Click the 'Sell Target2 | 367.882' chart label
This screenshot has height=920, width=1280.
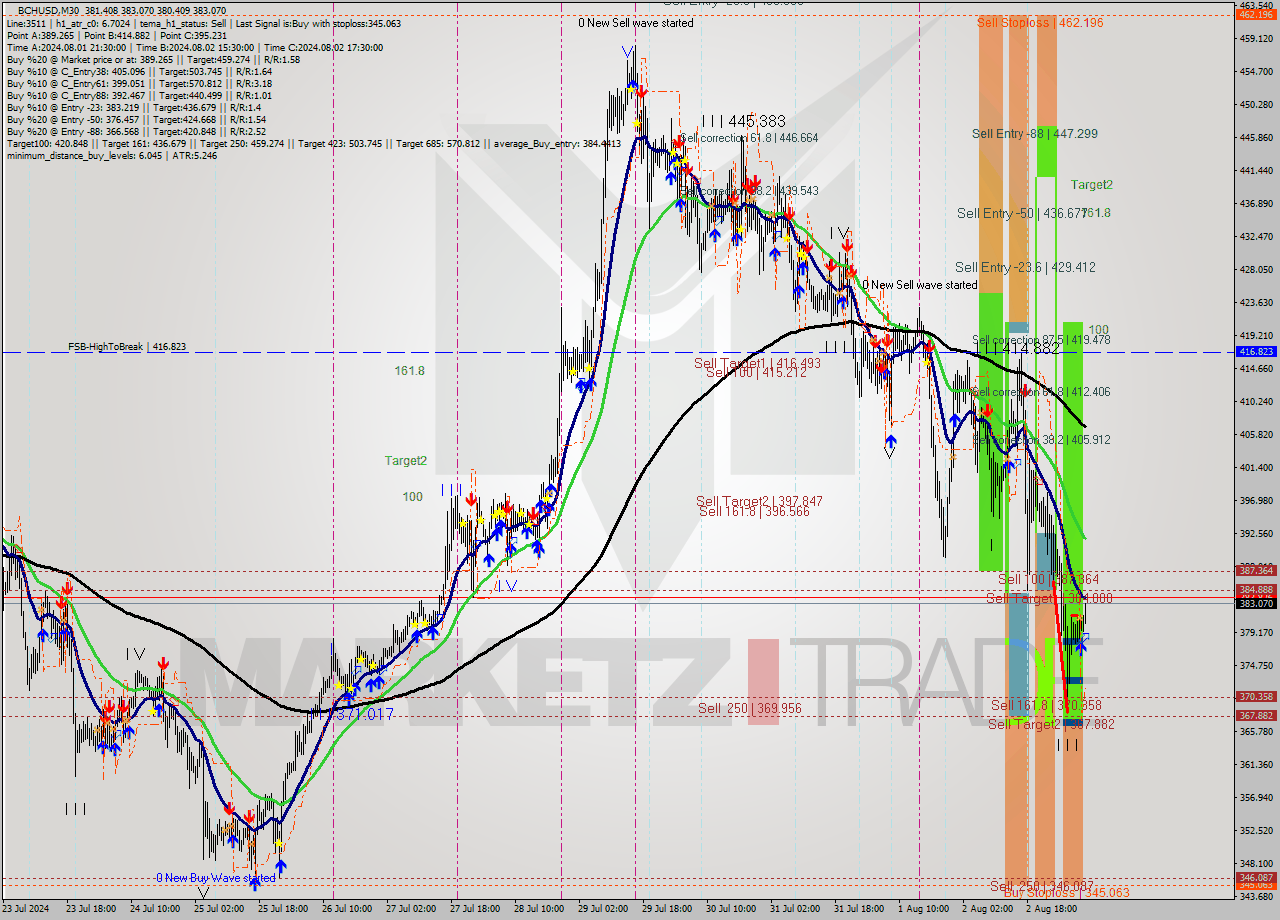tap(1051, 724)
